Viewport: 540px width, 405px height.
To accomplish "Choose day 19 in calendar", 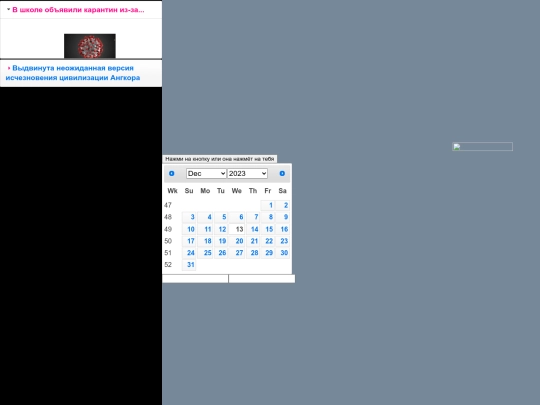I will pyautogui.click(x=221, y=241).
